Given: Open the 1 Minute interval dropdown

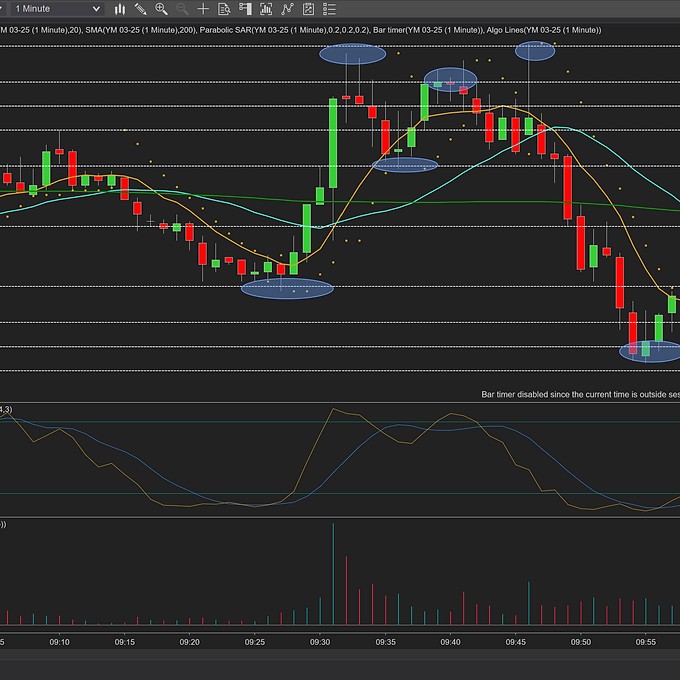Looking at the screenshot, I should (57, 9).
